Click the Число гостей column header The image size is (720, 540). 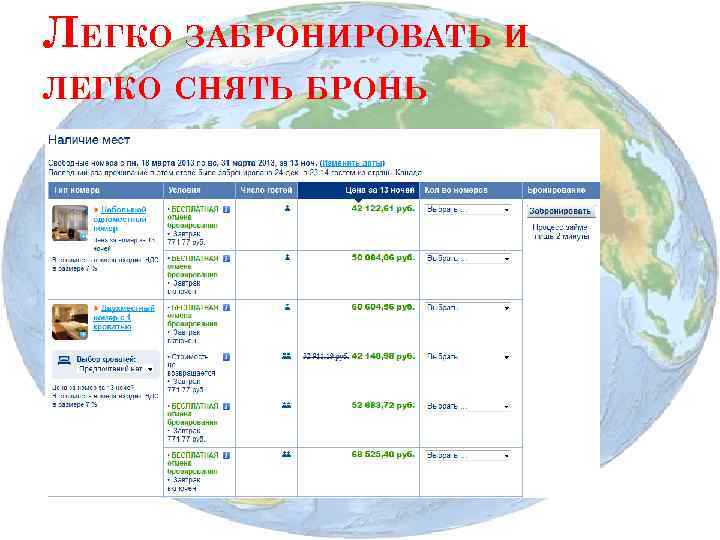click(x=267, y=190)
